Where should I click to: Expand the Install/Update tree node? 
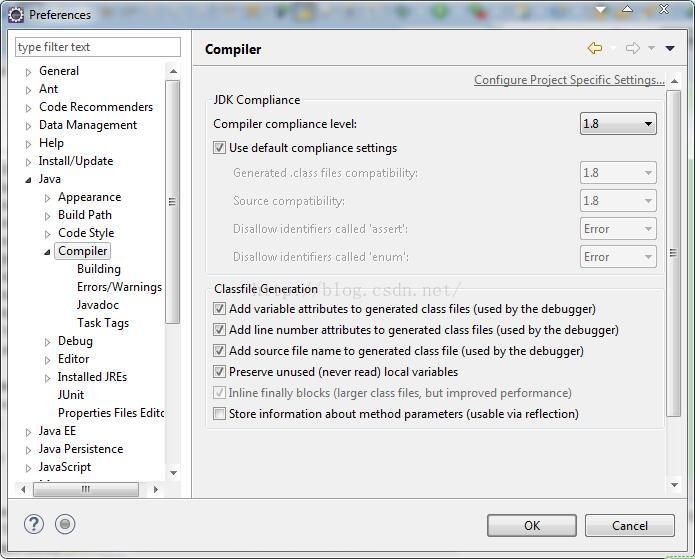pos(28,162)
